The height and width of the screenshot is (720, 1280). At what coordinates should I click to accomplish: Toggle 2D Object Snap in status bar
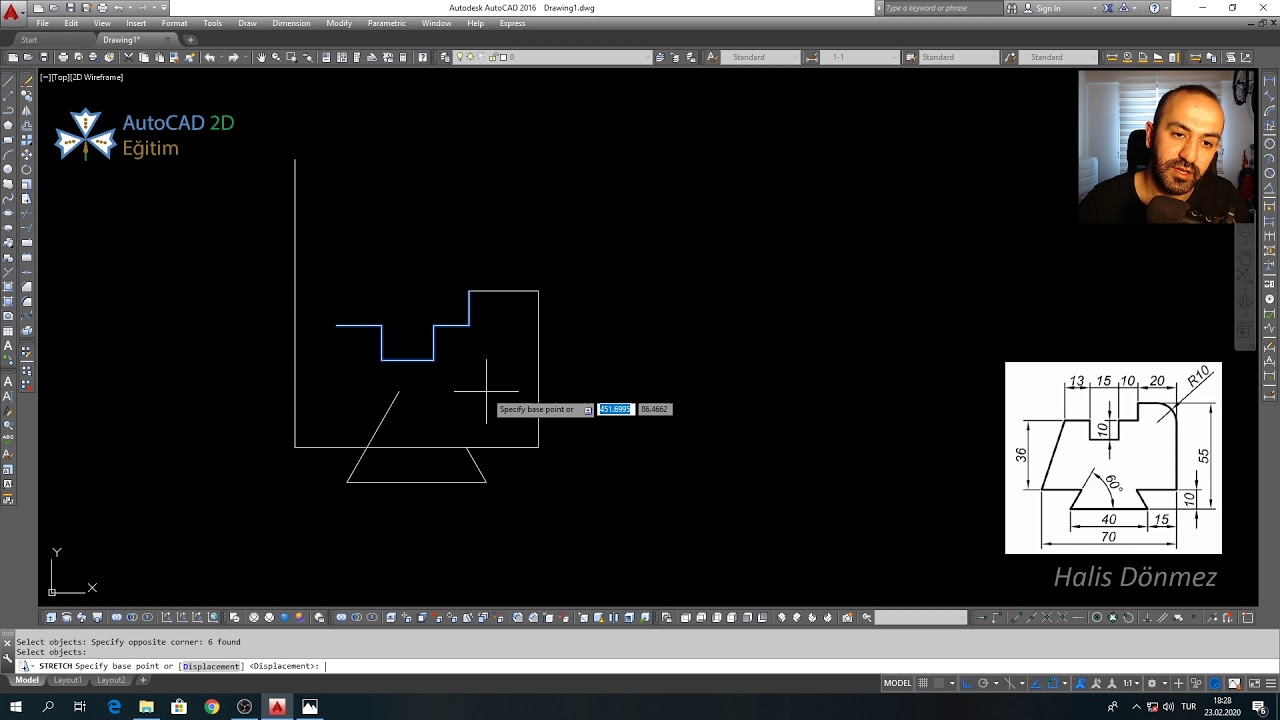coord(1052,683)
